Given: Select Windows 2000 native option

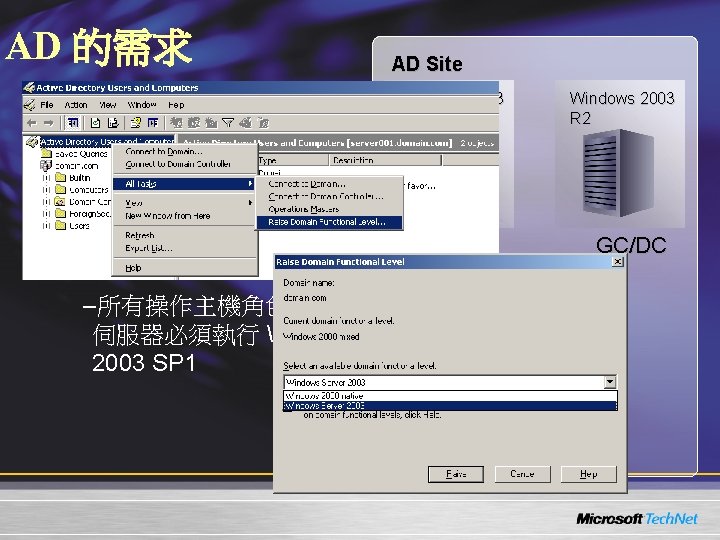Looking at the screenshot, I should pyautogui.click(x=450, y=395).
